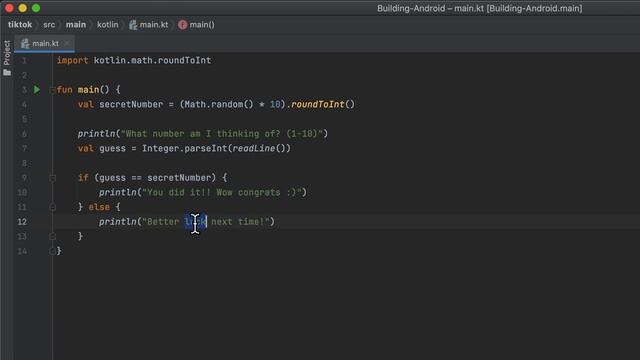Click the window title Building-Android text
The image size is (640, 360).
click(480, 8)
